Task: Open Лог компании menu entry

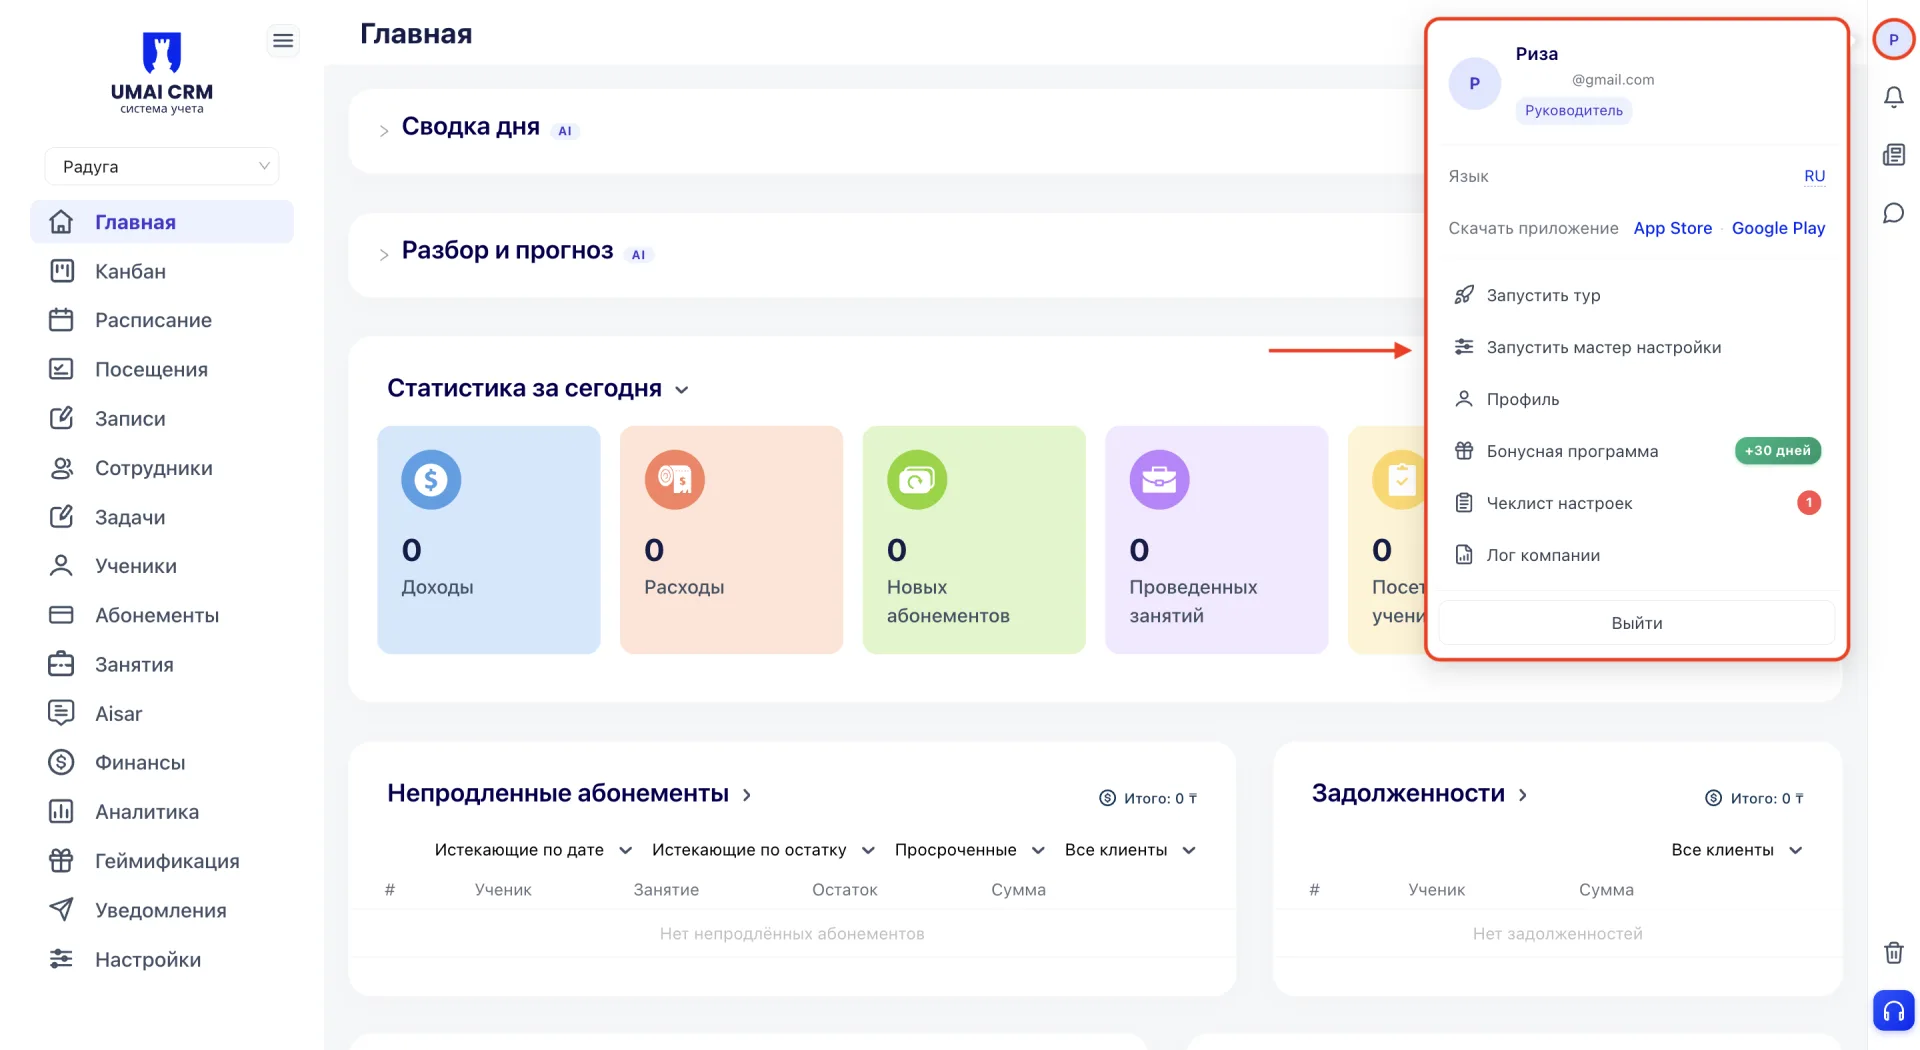Action: (1637, 555)
